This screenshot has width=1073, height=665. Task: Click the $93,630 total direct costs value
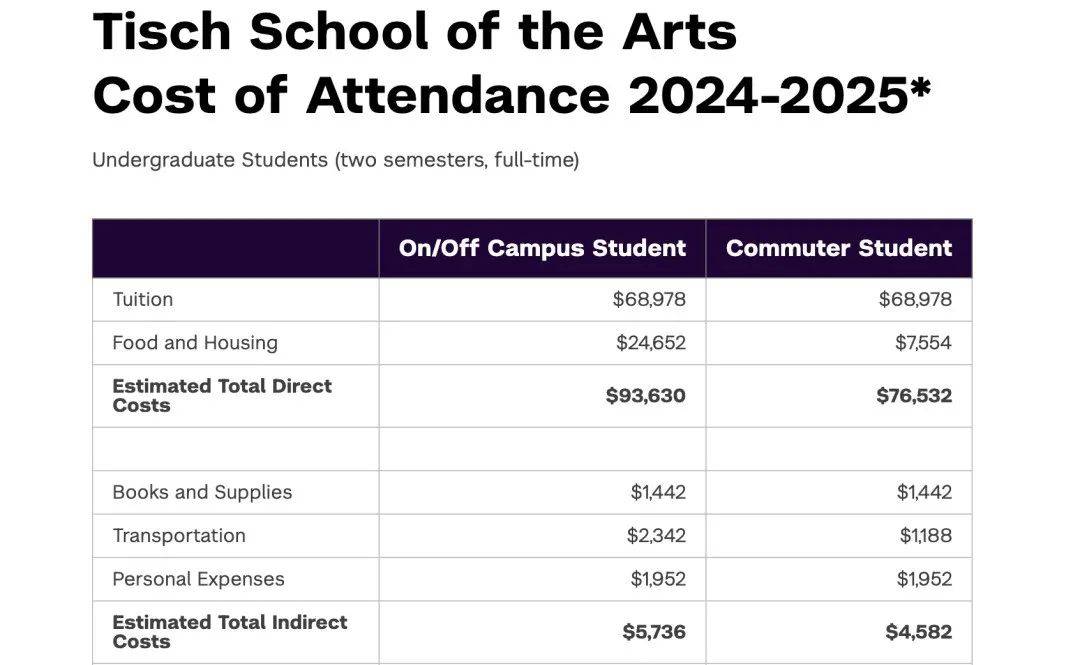646,396
